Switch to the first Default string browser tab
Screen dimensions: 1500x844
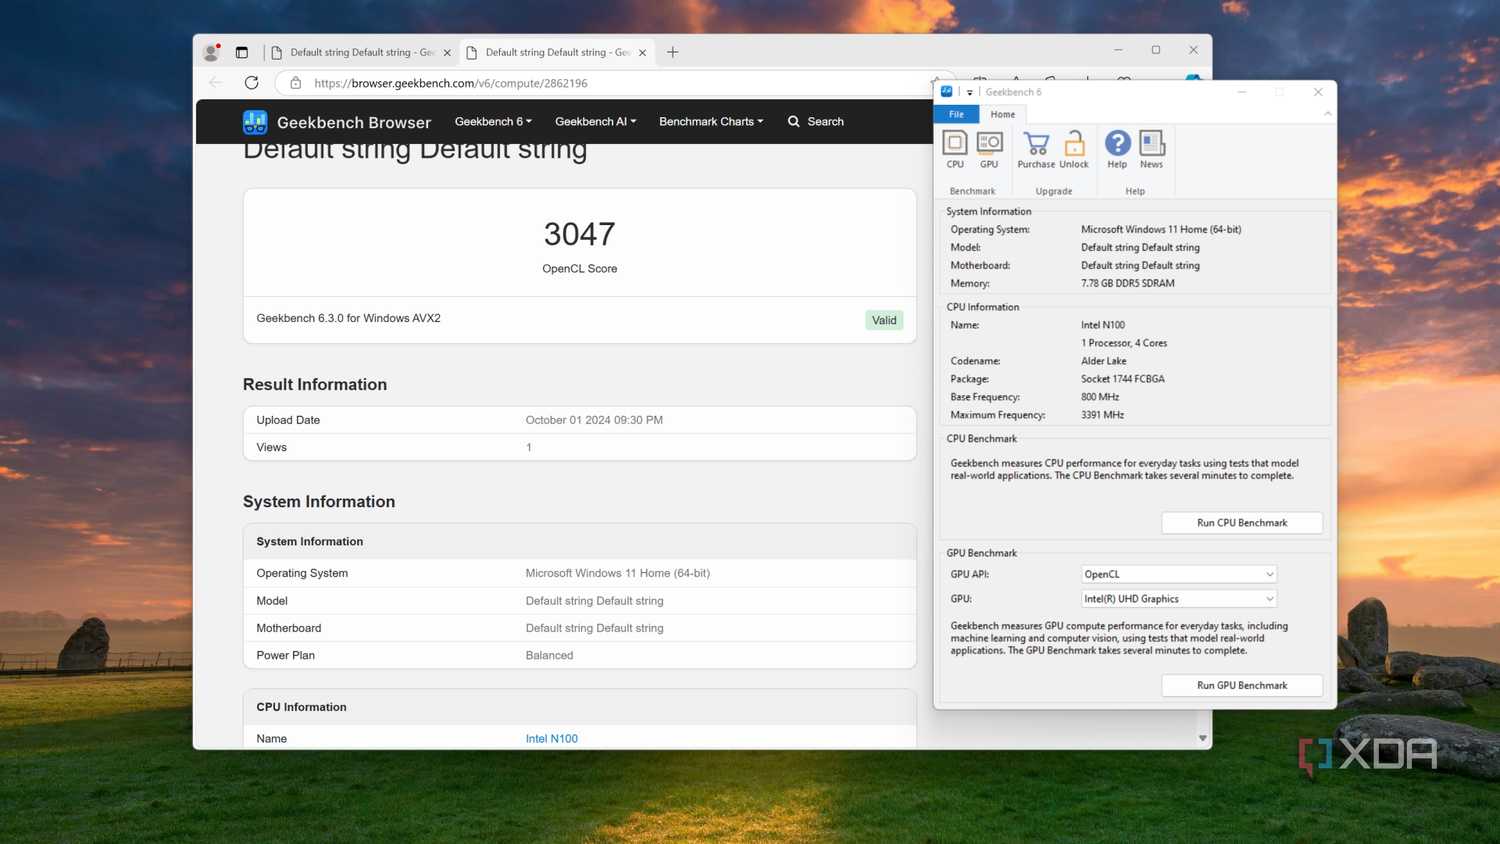pyautogui.click(x=361, y=53)
